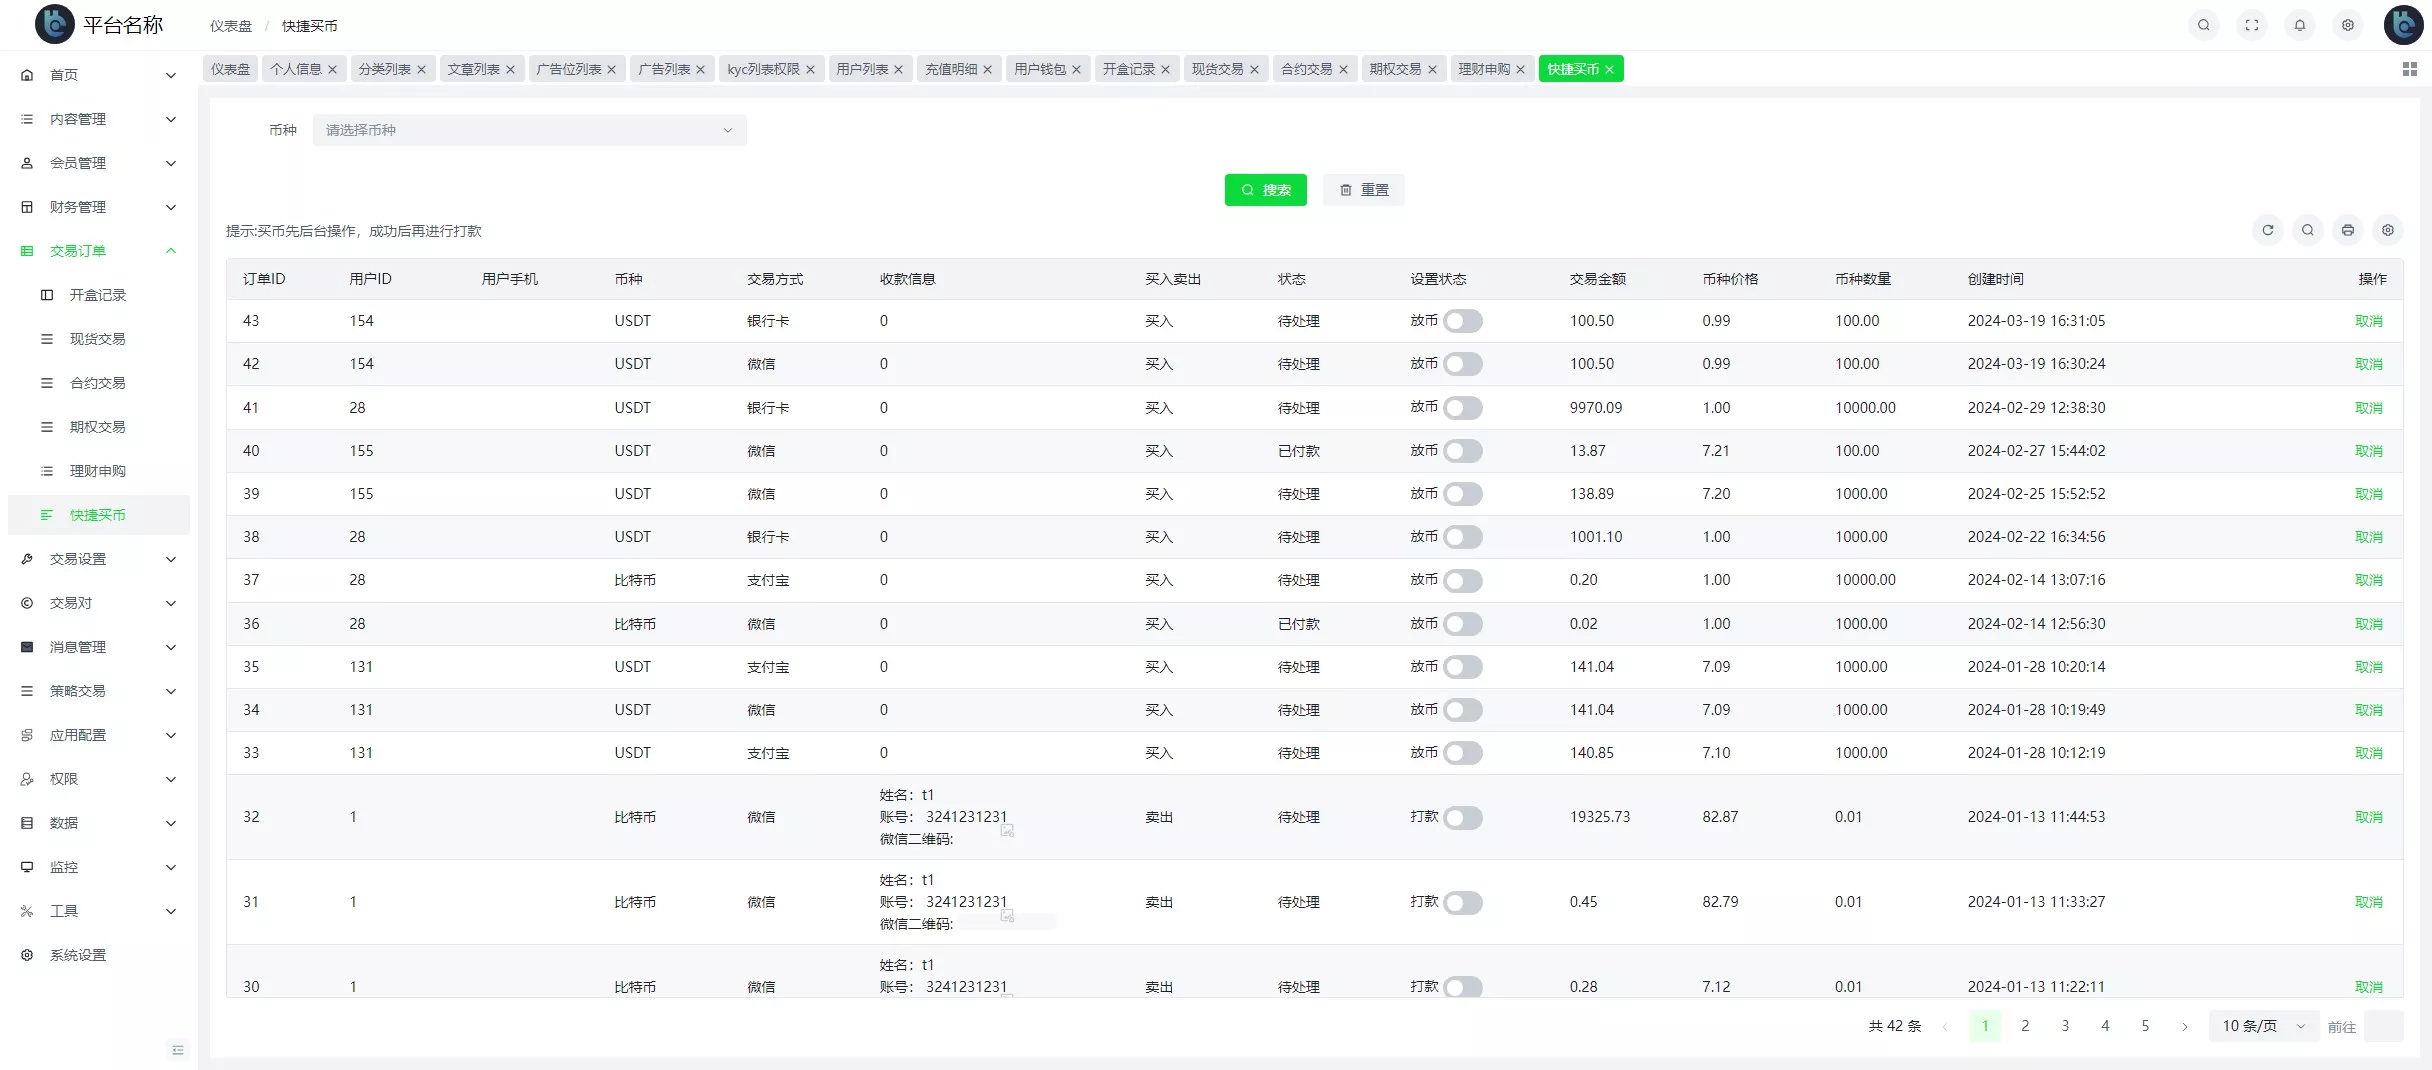This screenshot has height=1070, width=2432.
Task: Open the tab grid menu icon
Action: pyautogui.click(x=2409, y=69)
